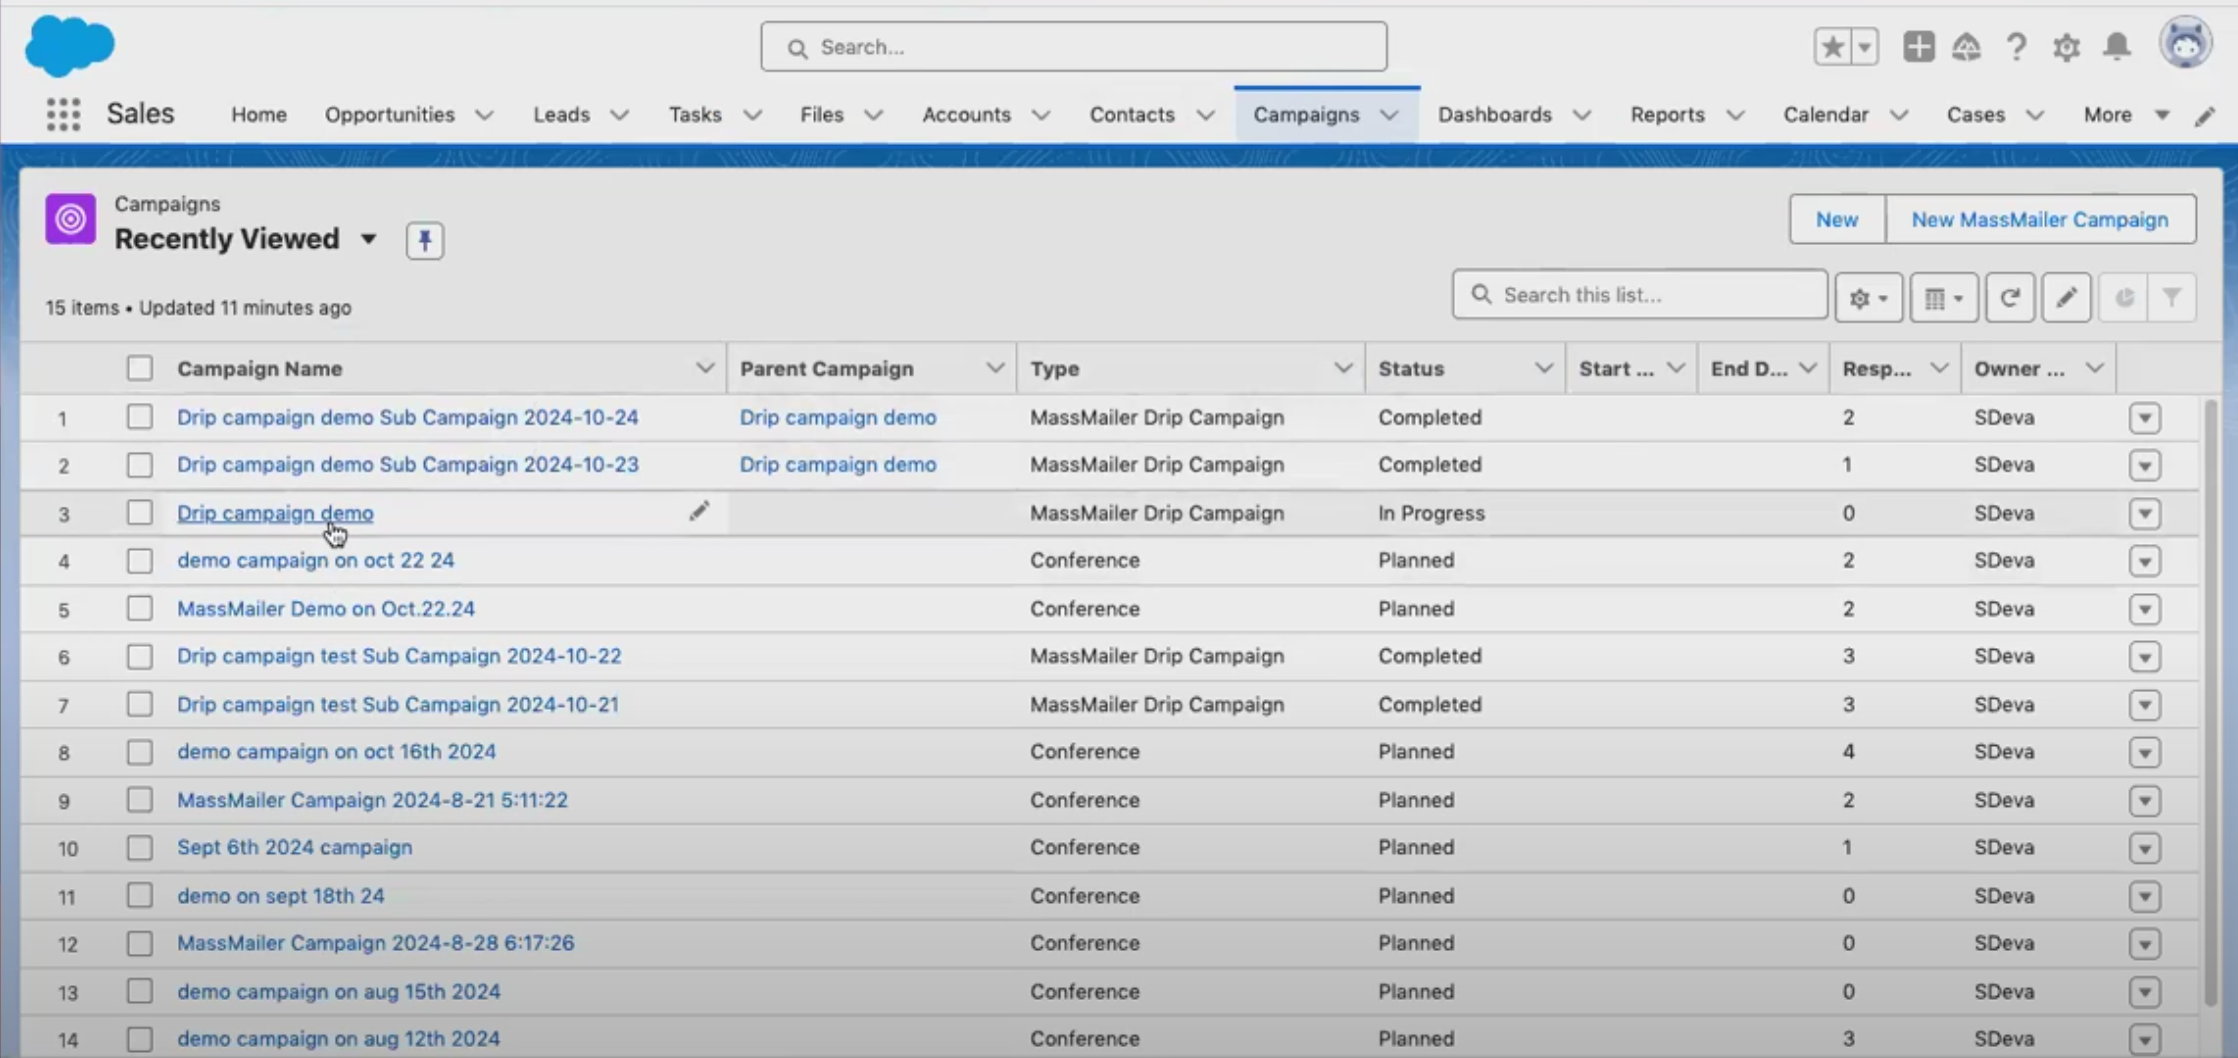
Task: Show the charts panel icon
Action: (x=2124, y=297)
